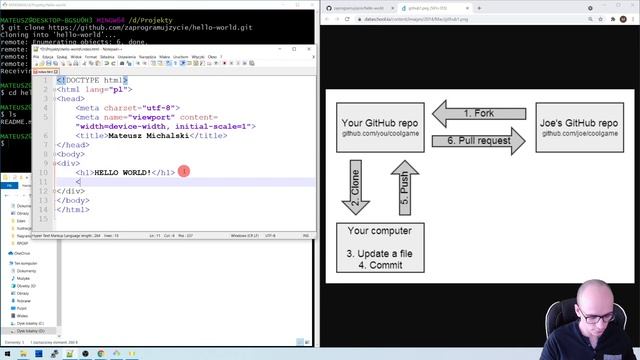This screenshot has width=640, height=360.
Task: Click line number 15 in the editor margin
Action: point(44,219)
